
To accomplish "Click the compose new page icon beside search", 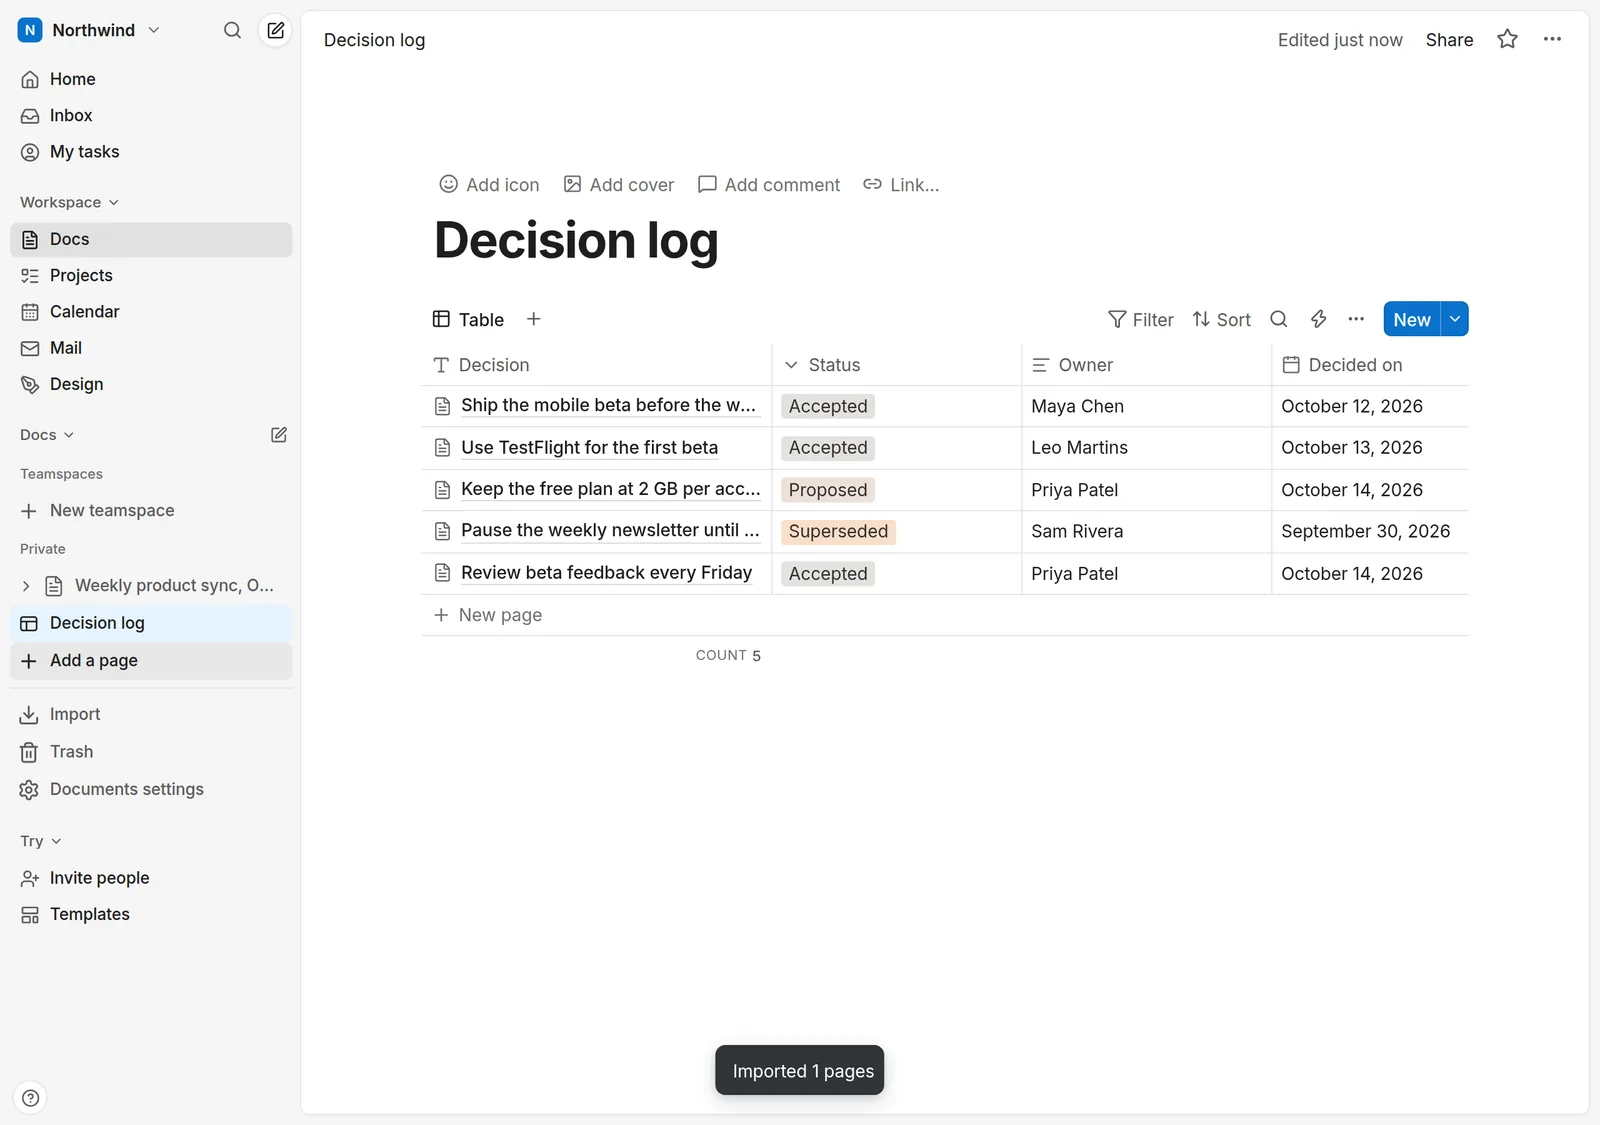I will [x=275, y=30].
